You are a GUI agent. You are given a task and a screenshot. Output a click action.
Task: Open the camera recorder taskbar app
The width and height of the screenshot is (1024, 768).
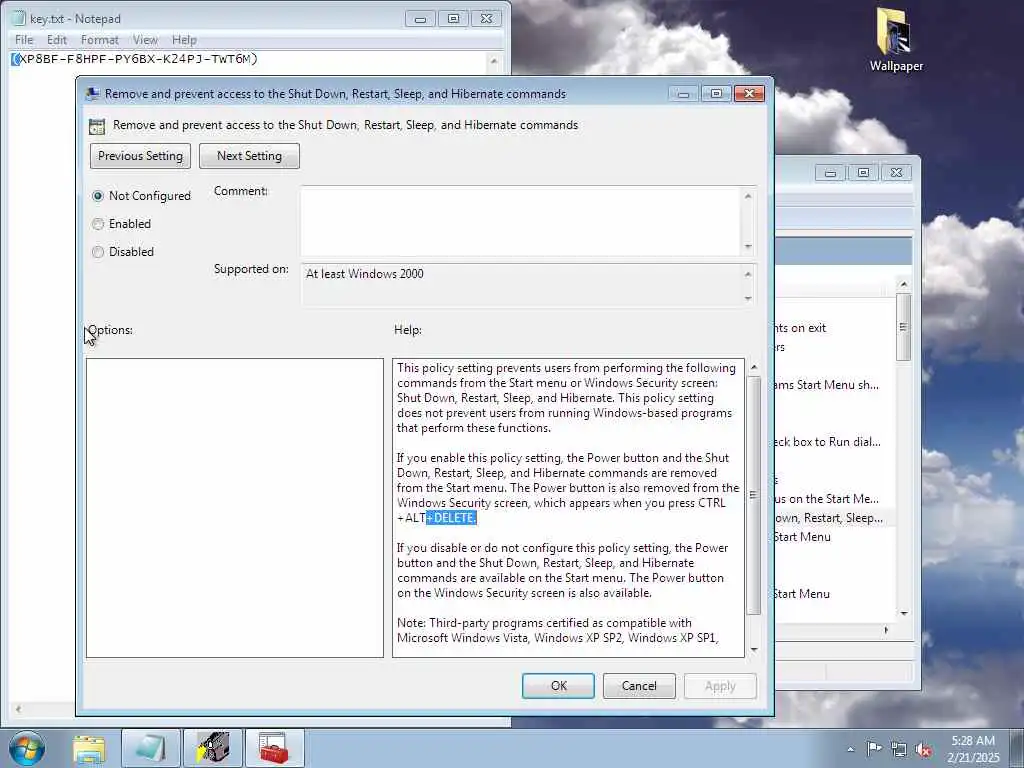(x=213, y=748)
